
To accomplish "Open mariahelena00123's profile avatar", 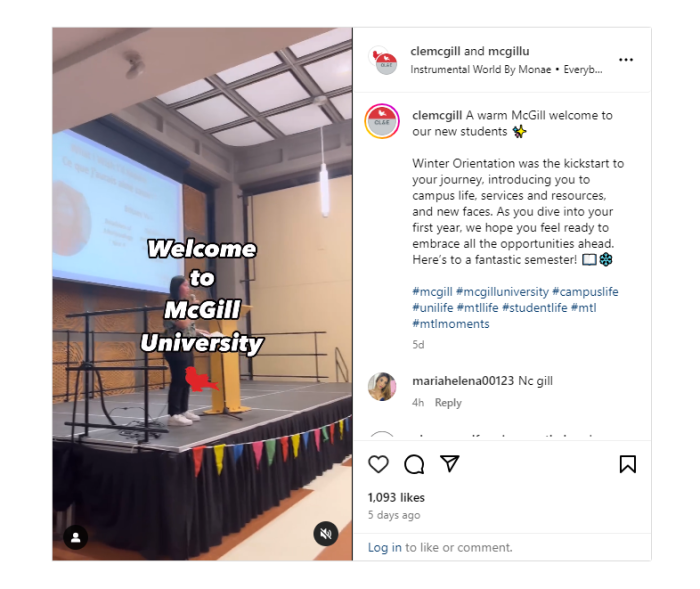I will coord(382,386).
